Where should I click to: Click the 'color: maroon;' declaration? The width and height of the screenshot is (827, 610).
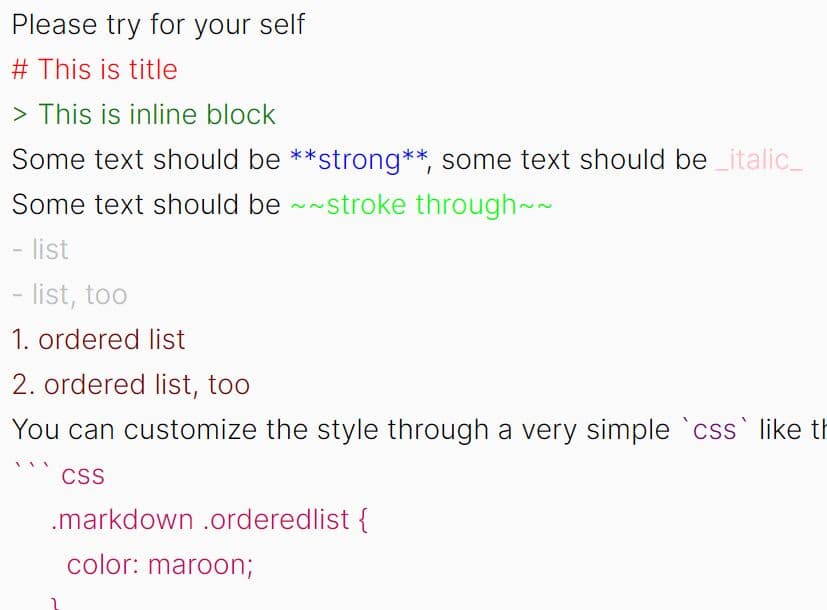click(160, 565)
